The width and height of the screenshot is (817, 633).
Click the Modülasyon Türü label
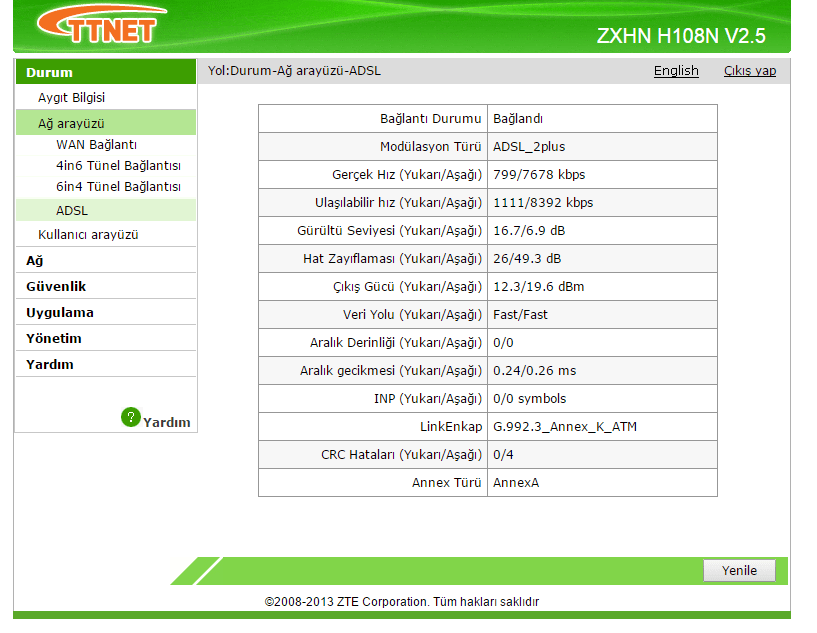(x=430, y=147)
